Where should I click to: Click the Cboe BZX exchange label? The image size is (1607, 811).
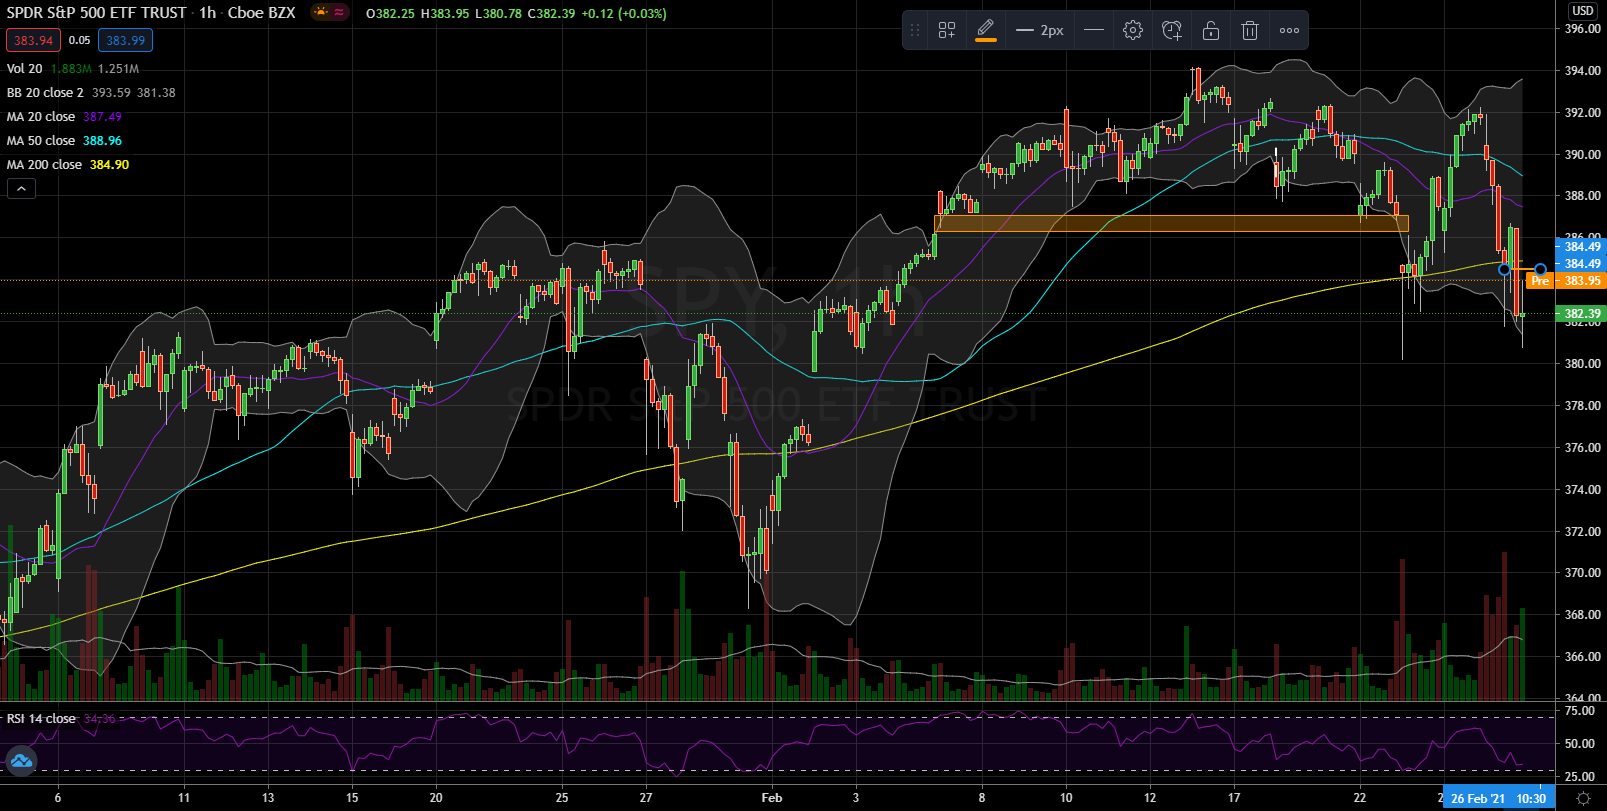coord(262,13)
